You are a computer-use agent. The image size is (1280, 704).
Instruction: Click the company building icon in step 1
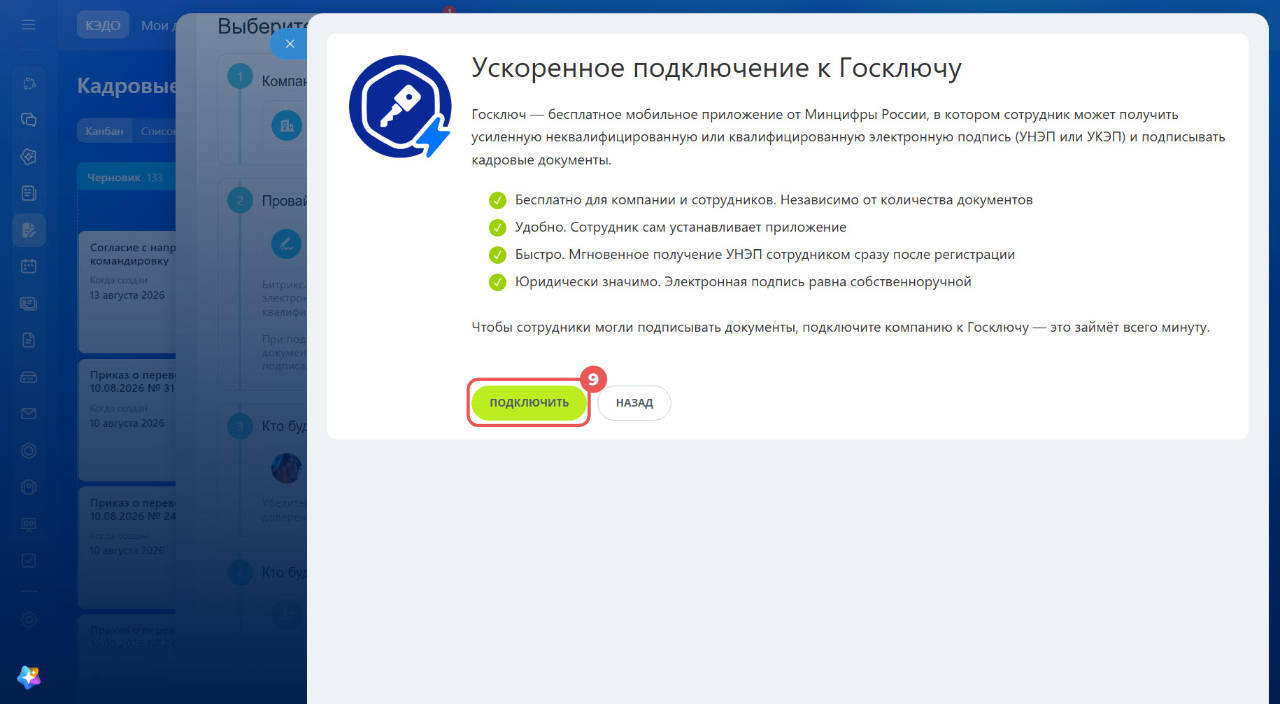point(287,125)
